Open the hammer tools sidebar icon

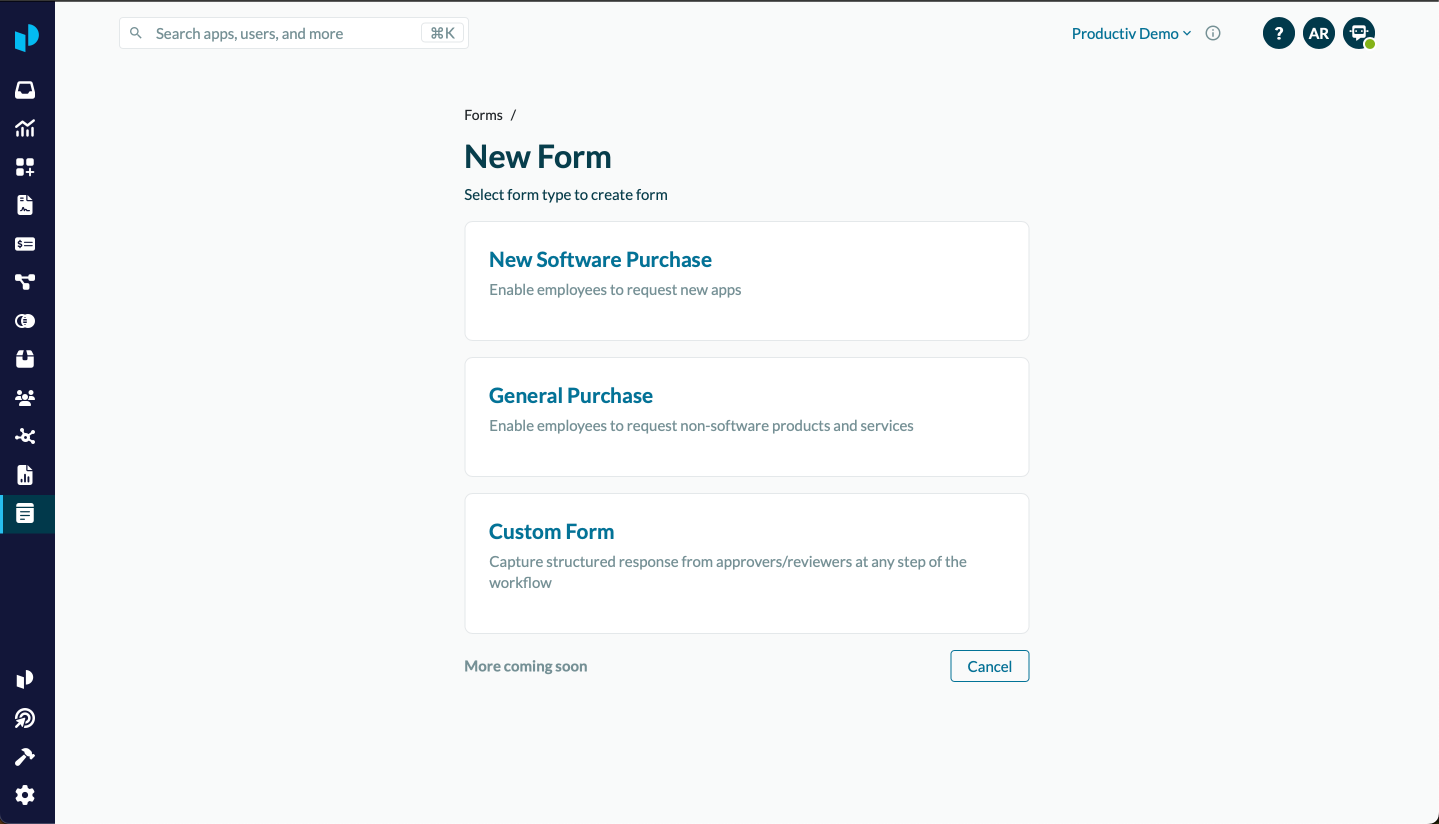pos(25,757)
